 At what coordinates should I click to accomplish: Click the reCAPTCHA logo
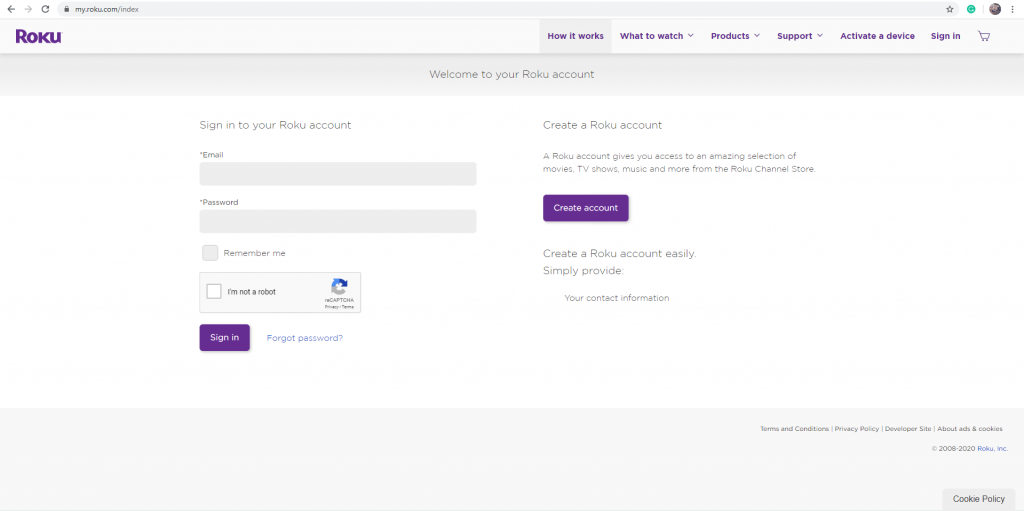click(x=339, y=287)
